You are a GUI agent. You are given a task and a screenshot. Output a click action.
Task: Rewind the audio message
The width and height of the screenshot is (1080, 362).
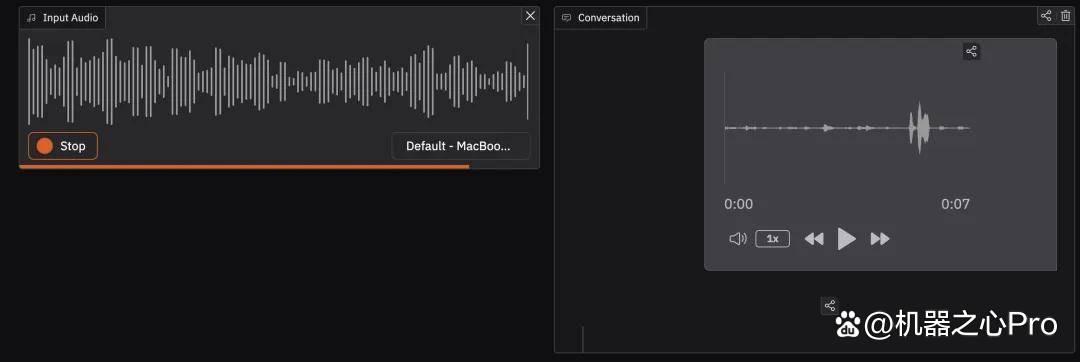tap(814, 239)
